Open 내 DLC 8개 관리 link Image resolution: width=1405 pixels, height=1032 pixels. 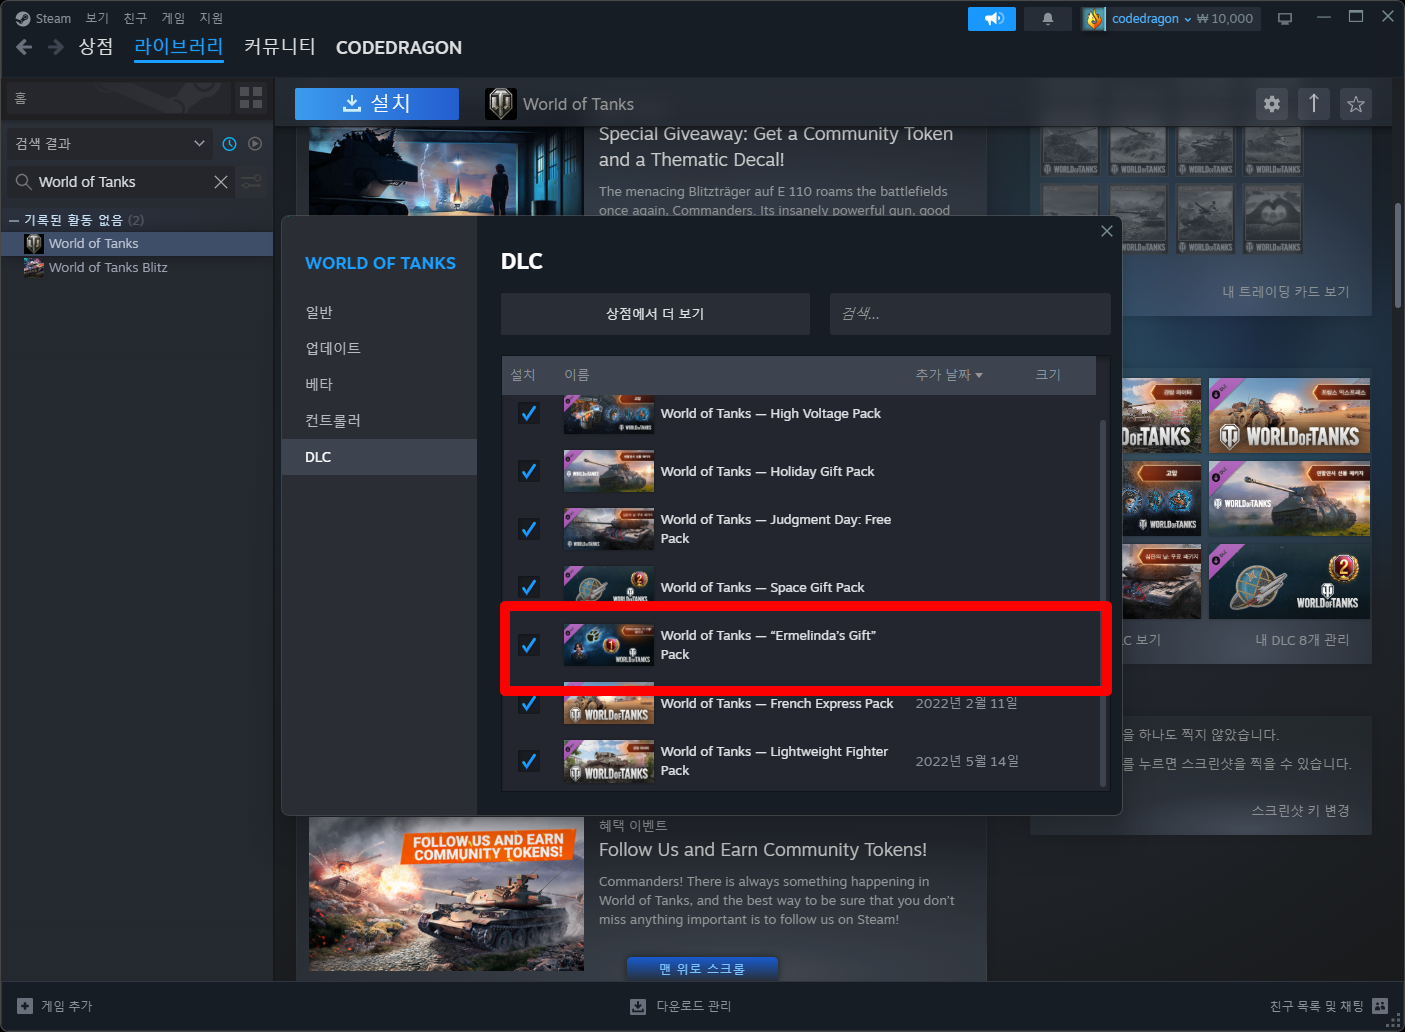click(x=1302, y=640)
